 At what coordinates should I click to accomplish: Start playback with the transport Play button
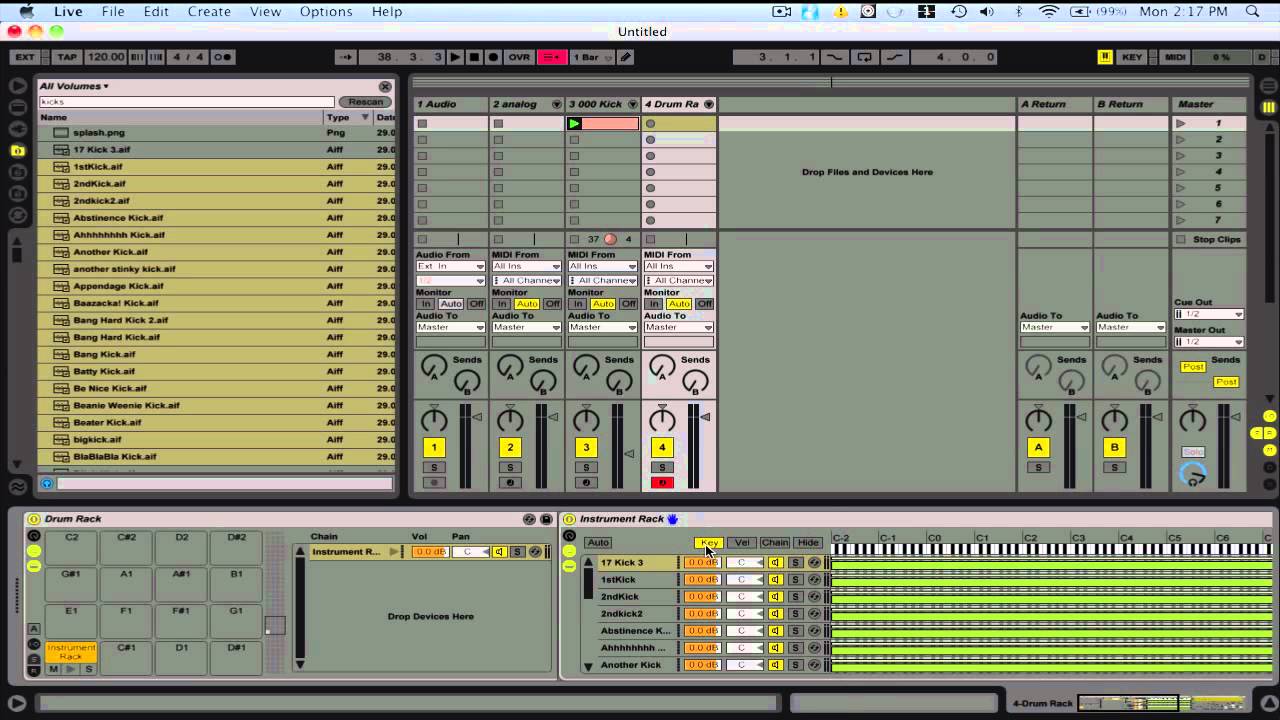click(x=455, y=57)
